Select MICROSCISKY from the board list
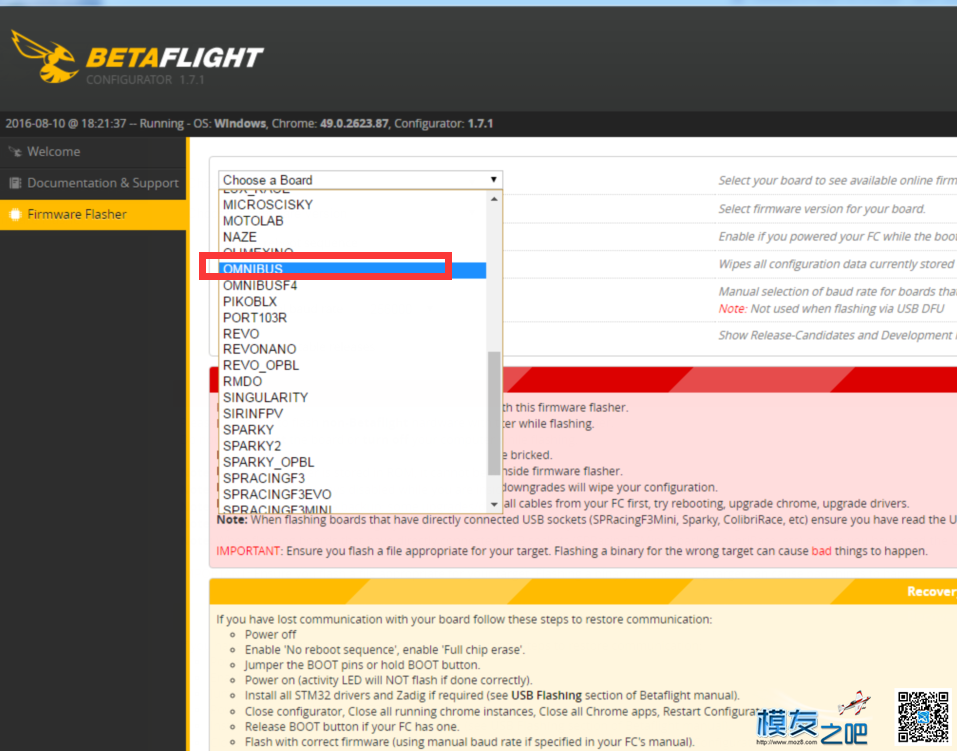Image resolution: width=957 pixels, height=751 pixels. [353, 205]
